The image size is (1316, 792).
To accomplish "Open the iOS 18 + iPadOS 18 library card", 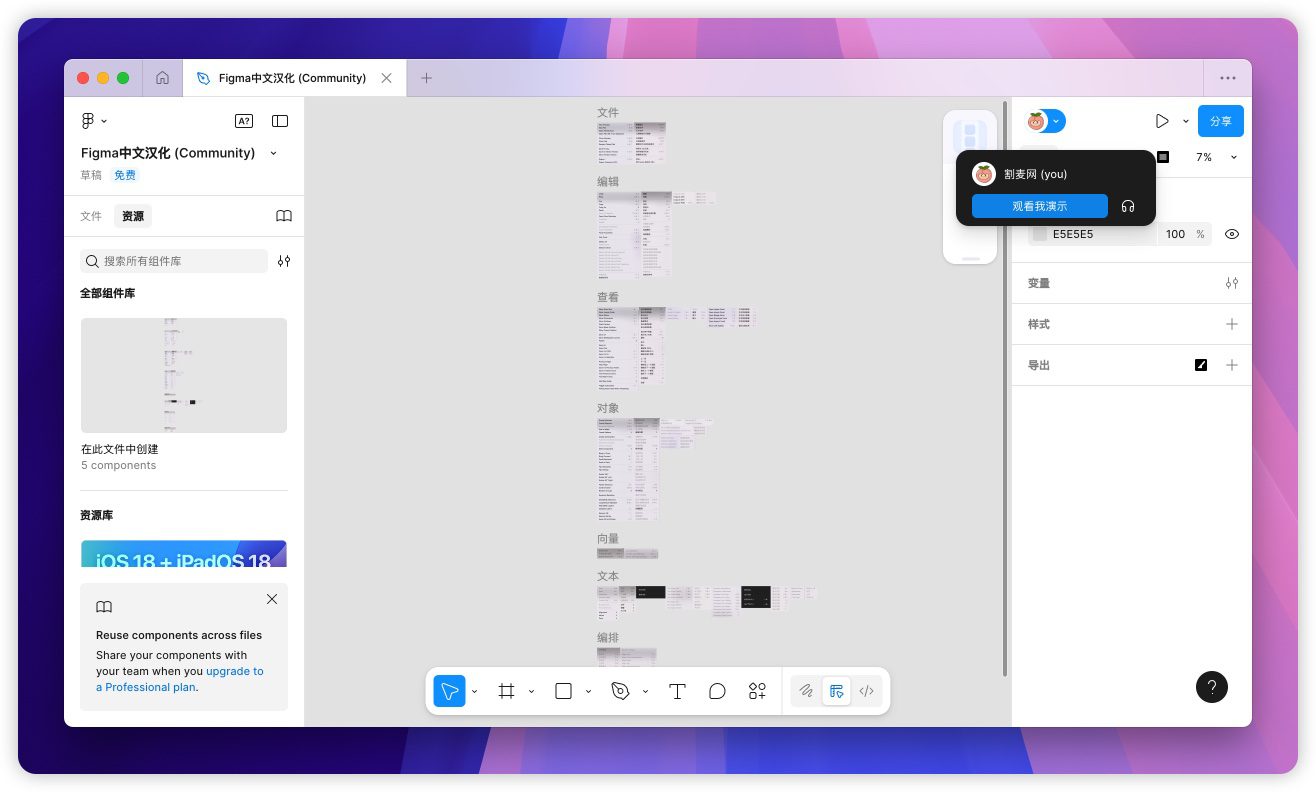I will point(184,554).
